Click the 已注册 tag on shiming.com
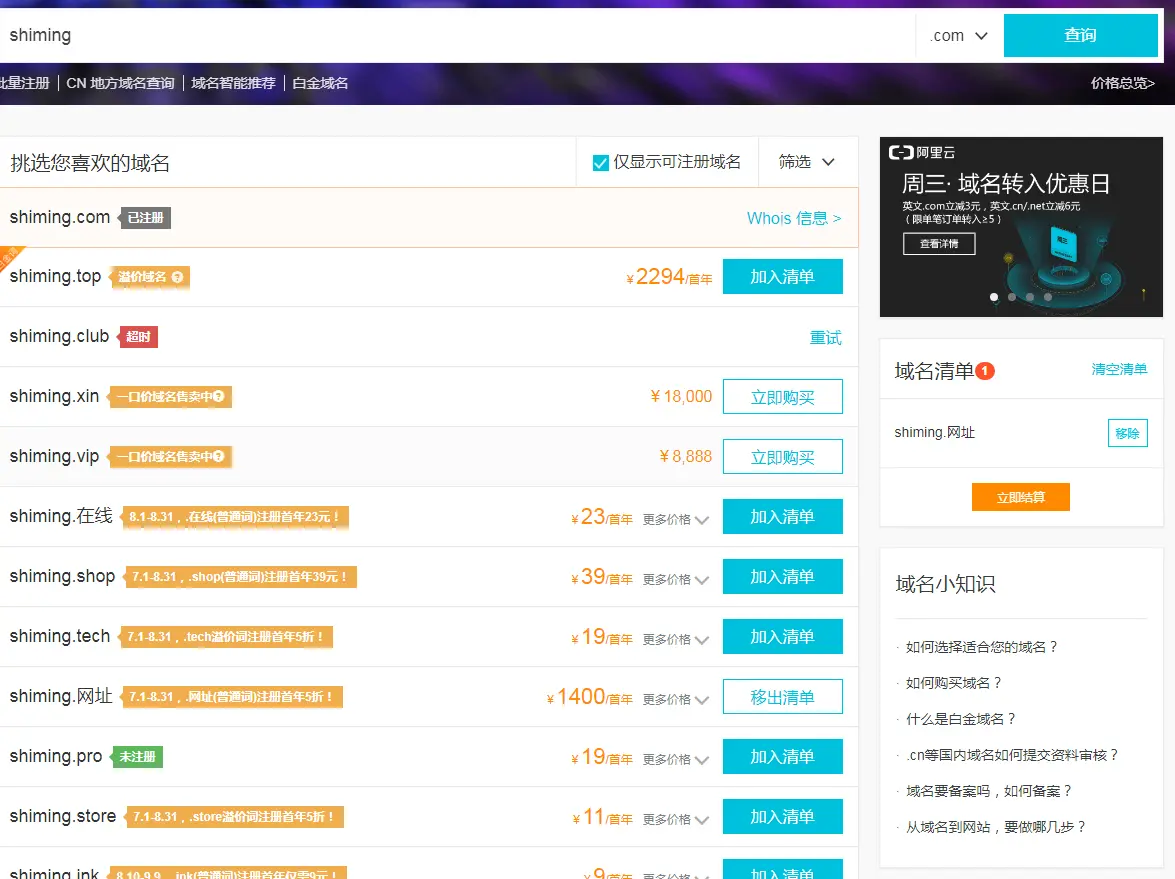1175x879 pixels. 145,218
